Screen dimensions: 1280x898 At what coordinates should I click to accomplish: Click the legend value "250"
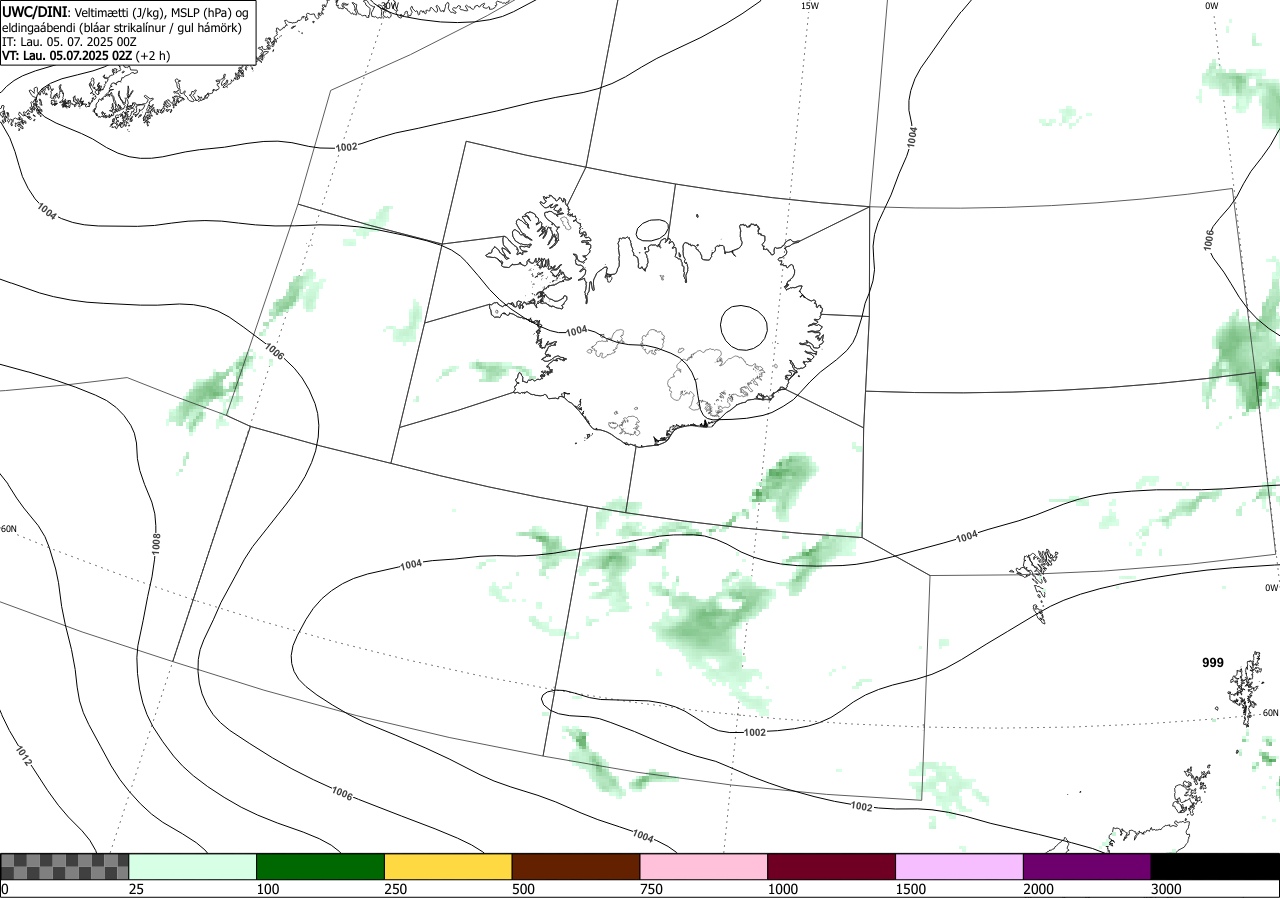click(396, 889)
